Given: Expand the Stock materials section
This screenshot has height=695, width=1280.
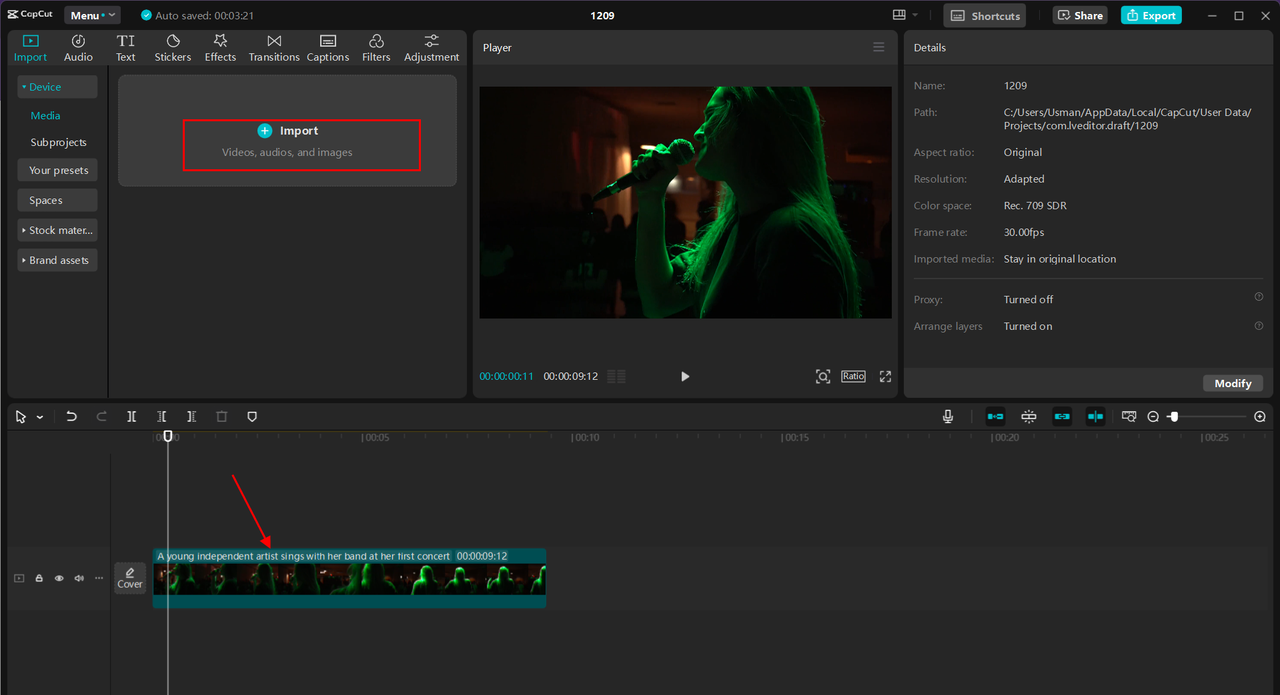Looking at the screenshot, I should coord(57,230).
